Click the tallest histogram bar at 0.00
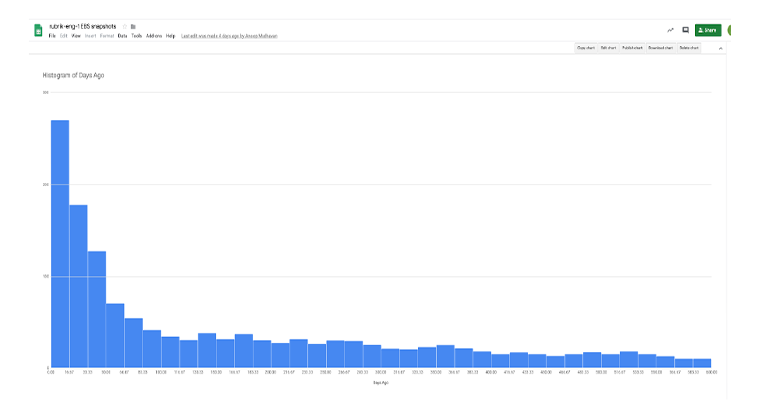Viewport: 780px width, 400px height. [60, 244]
